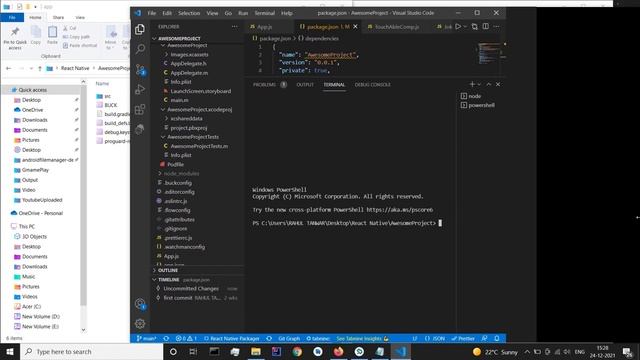Close the terminal panel
Screen dimensions: 640x360
pos(498,84)
